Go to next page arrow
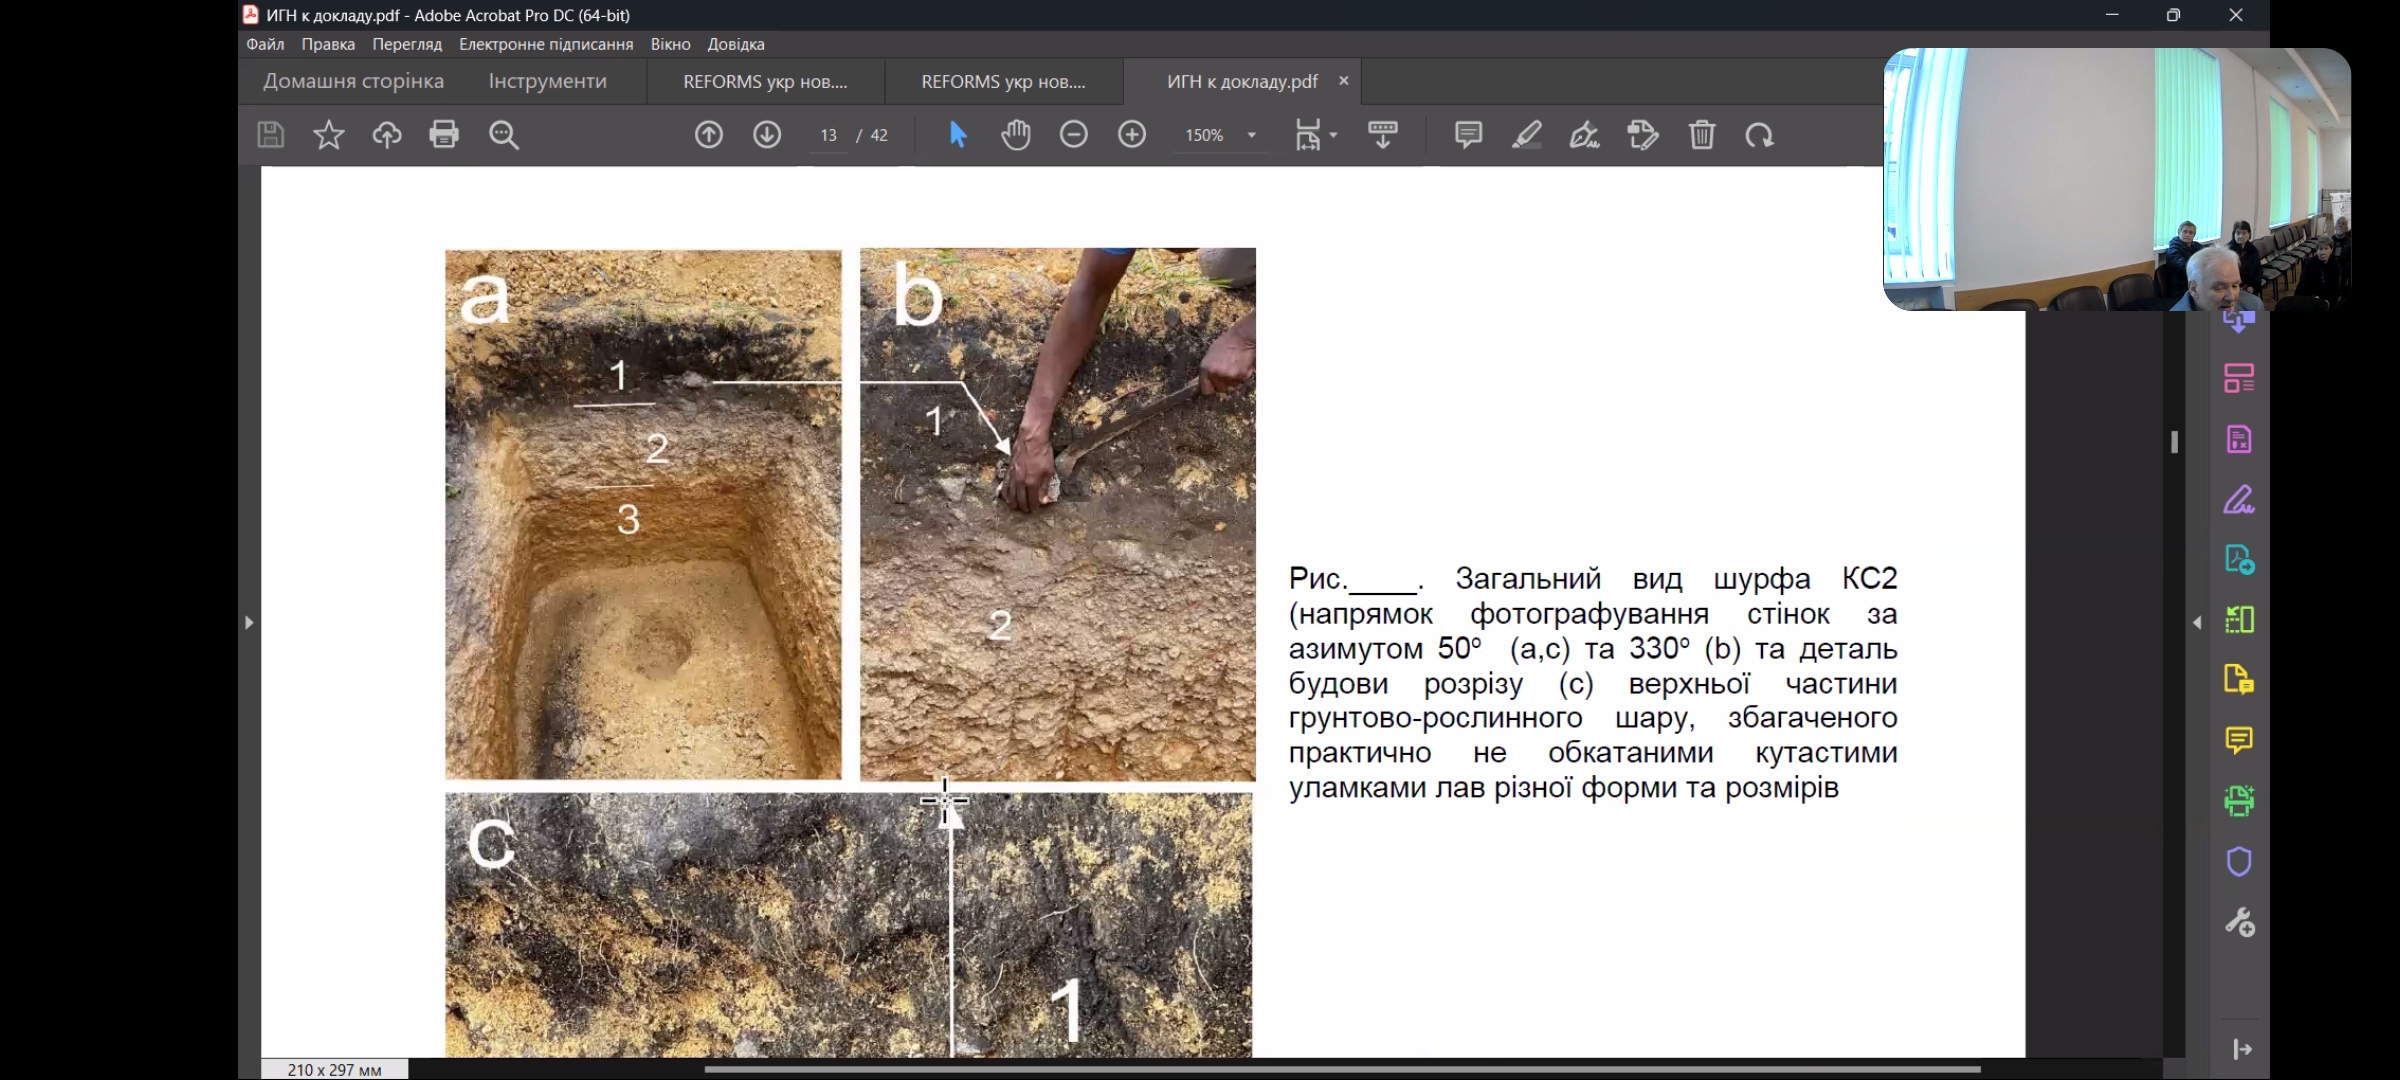 767,135
